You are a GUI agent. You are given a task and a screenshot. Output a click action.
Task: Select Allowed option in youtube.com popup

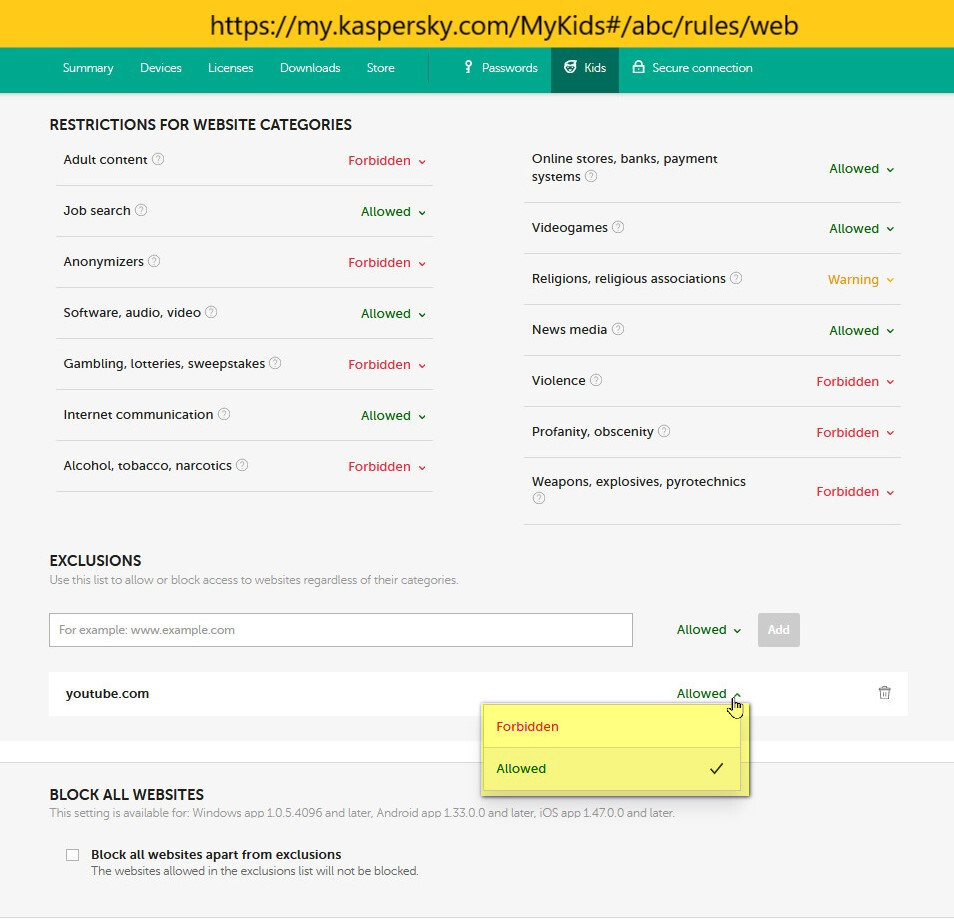point(611,769)
